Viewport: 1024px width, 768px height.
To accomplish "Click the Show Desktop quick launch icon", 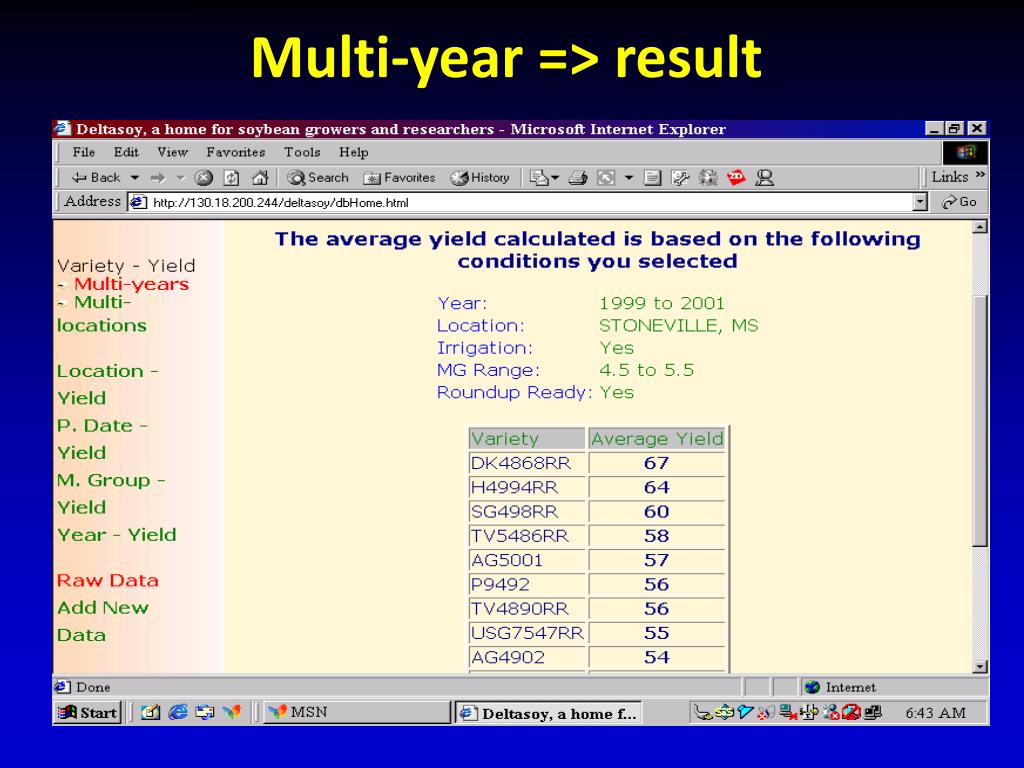I will (x=150, y=712).
